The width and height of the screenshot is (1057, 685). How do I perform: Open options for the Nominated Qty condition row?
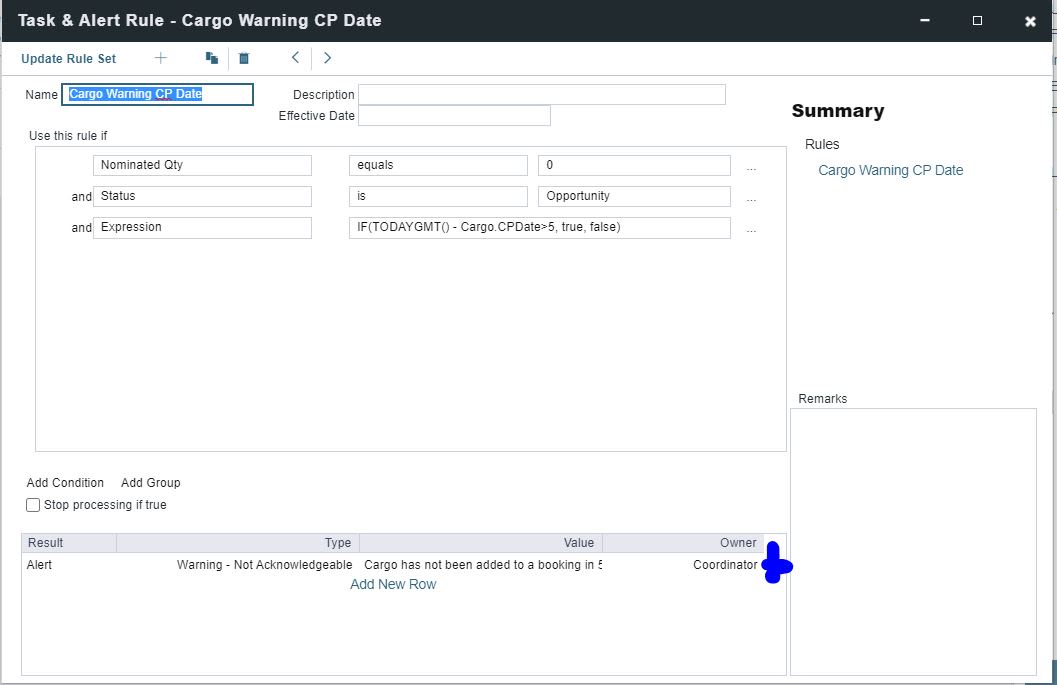click(751, 167)
